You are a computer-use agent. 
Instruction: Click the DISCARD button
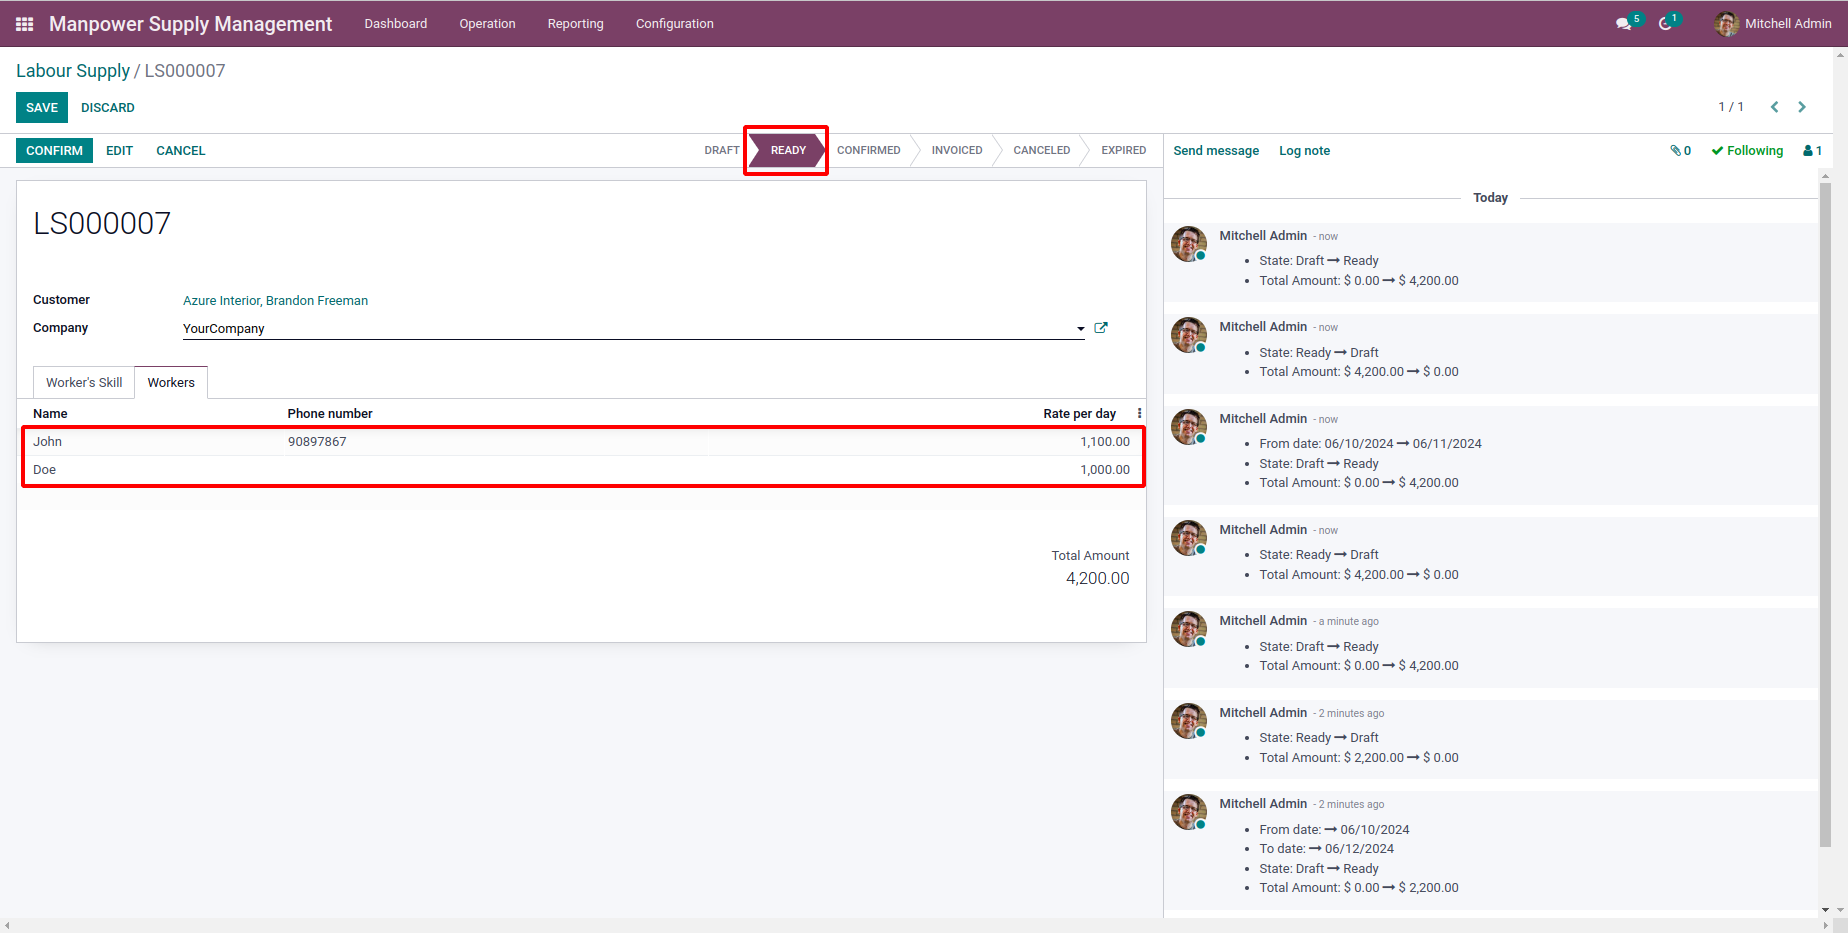click(108, 108)
